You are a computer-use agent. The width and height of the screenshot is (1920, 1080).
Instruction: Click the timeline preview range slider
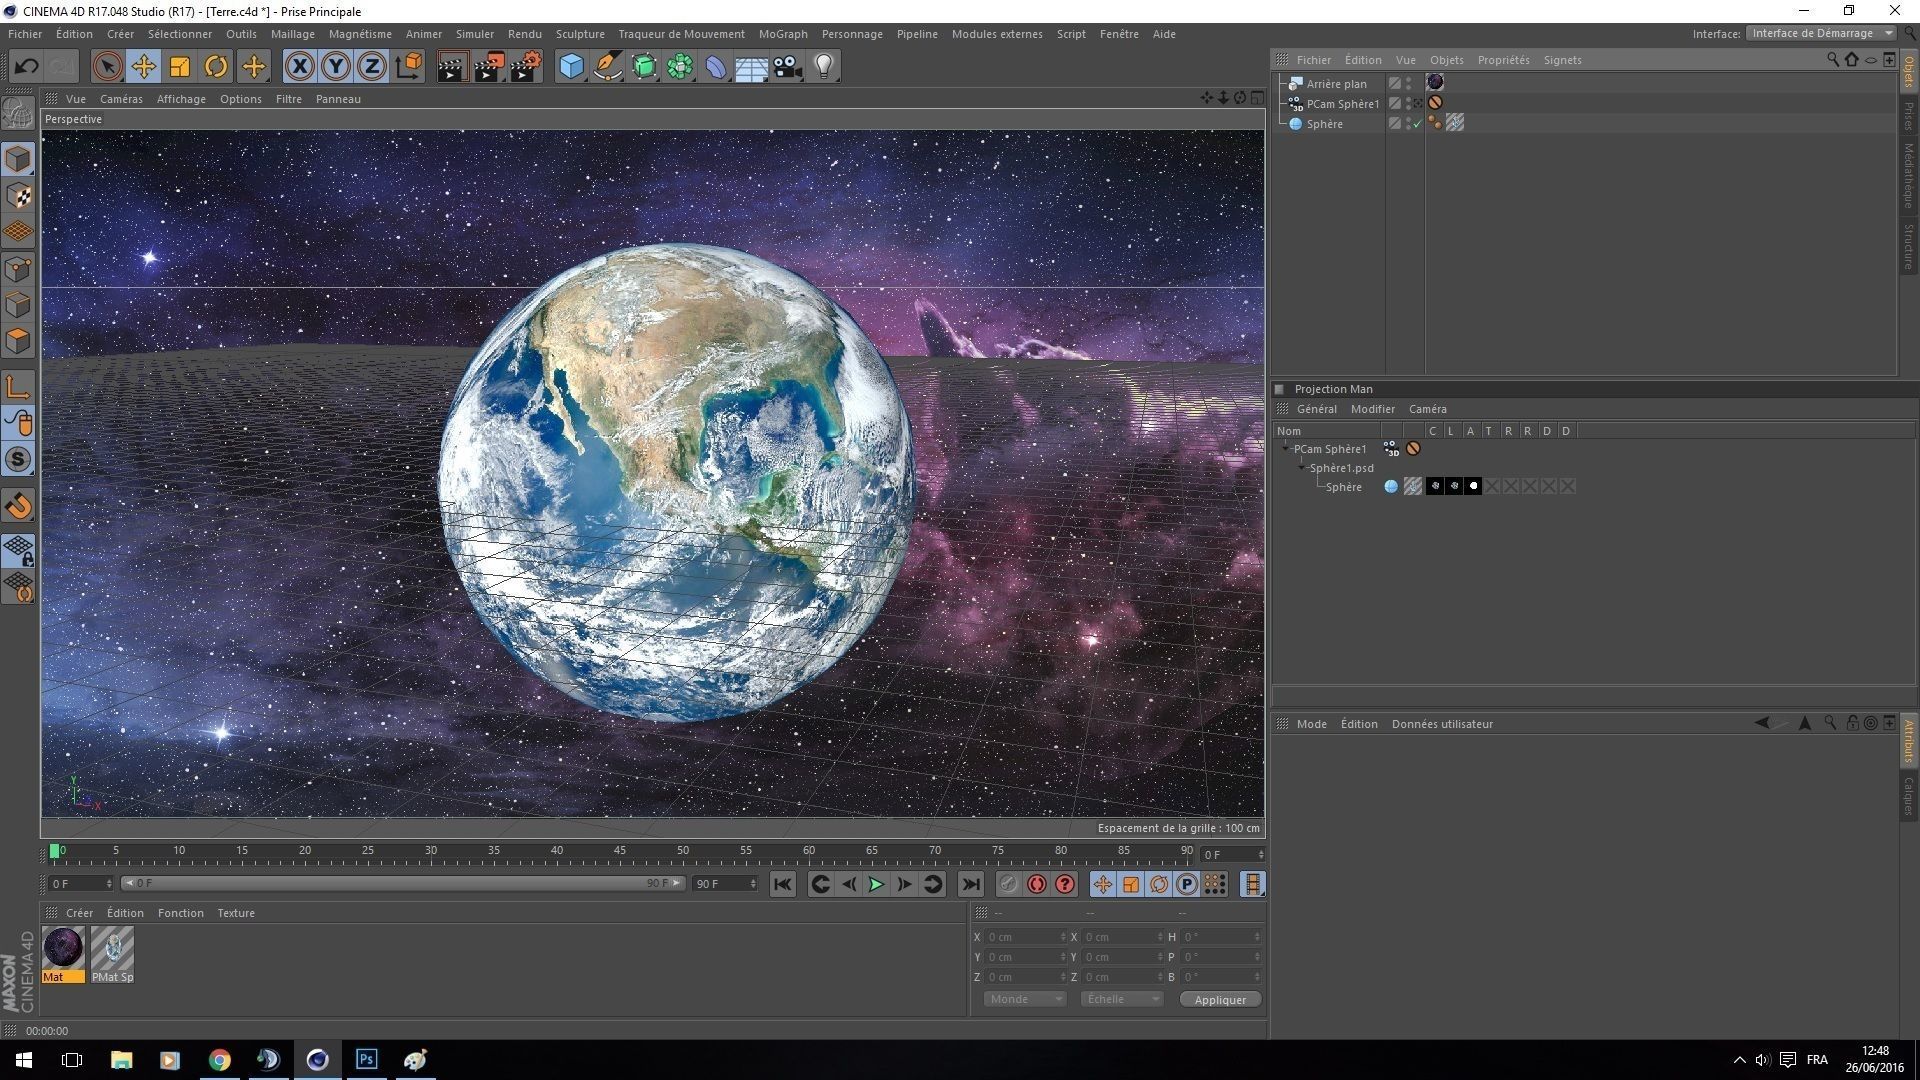[x=403, y=883]
